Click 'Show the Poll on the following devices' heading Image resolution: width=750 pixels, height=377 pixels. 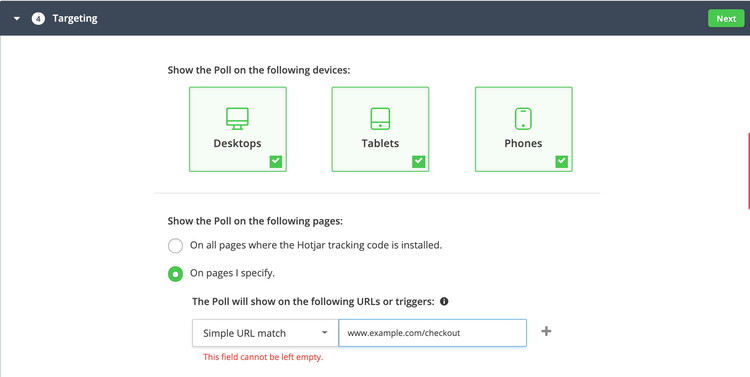(259, 70)
